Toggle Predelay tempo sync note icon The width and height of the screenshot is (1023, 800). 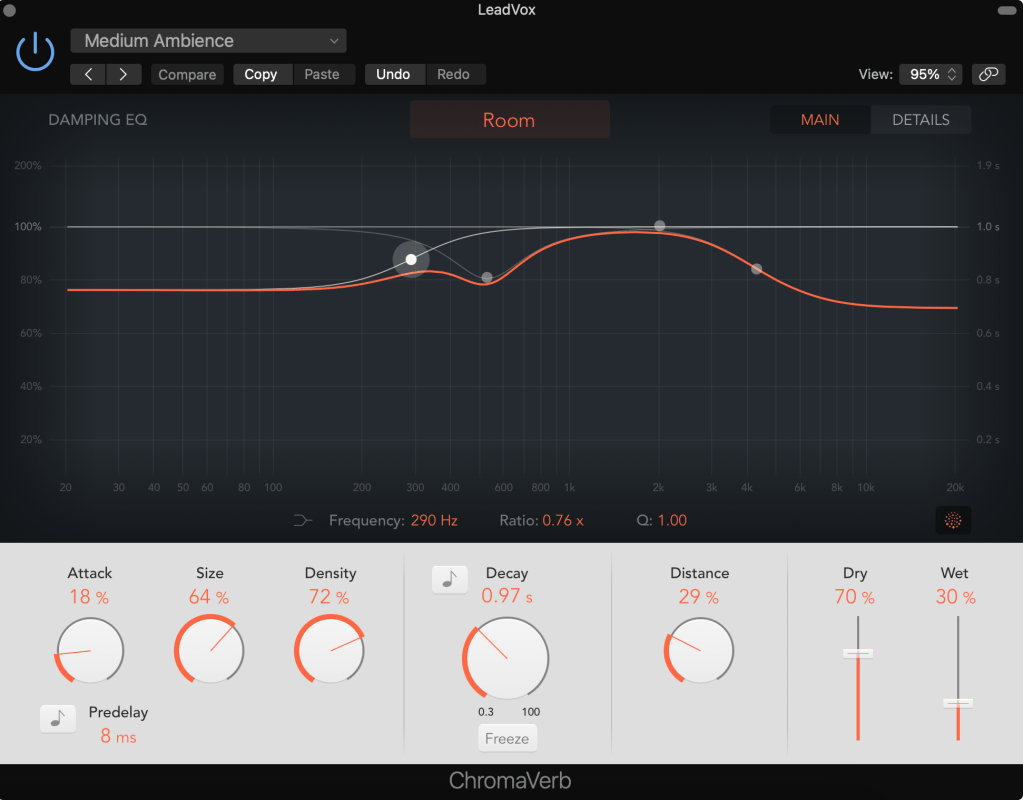click(57, 718)
